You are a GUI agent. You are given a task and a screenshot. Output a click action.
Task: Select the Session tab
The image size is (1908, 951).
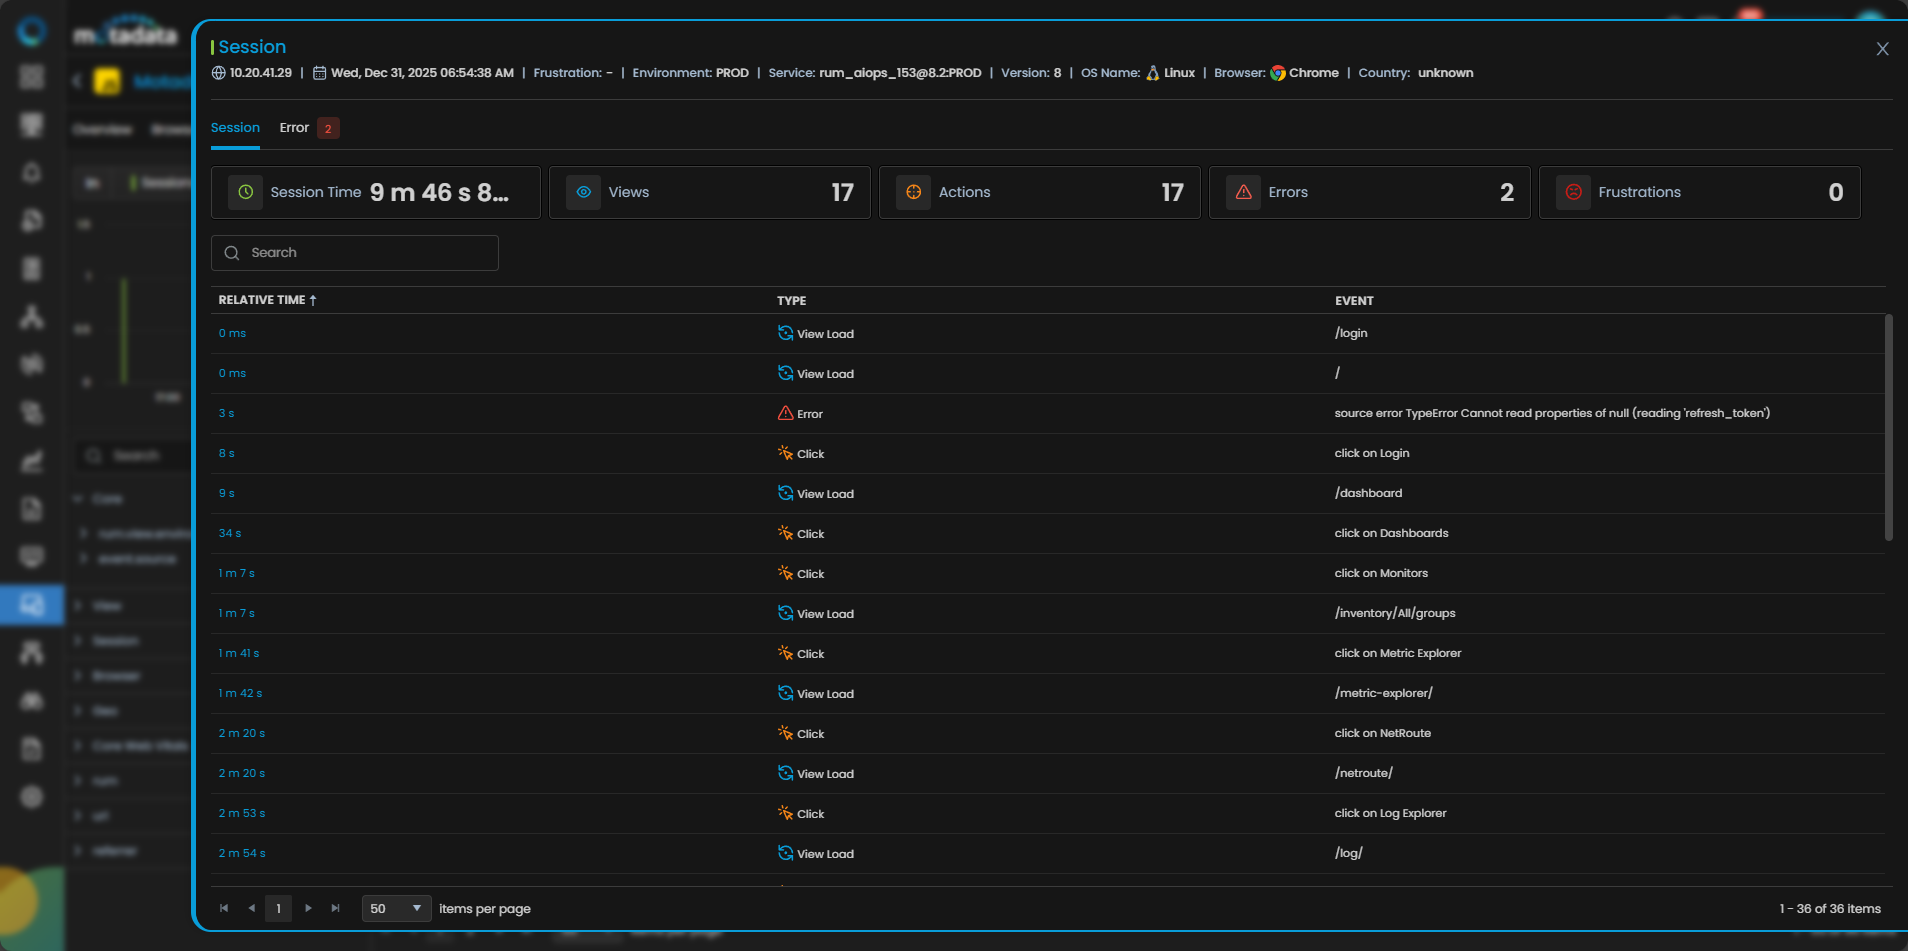tap(235, 128)
